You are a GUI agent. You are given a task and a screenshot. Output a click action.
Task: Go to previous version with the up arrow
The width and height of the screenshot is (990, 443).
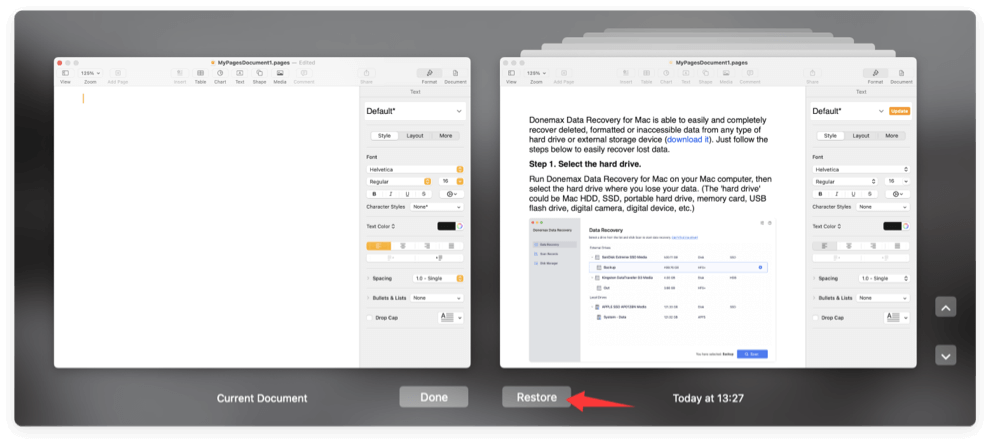coord(945,307)
